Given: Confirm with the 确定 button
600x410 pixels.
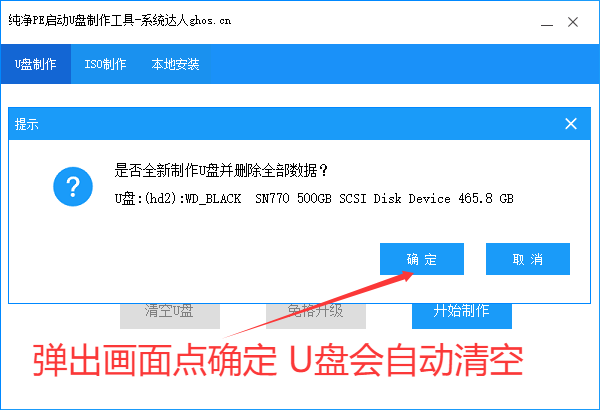Looking at the screenshot, I should click(422, 259).
